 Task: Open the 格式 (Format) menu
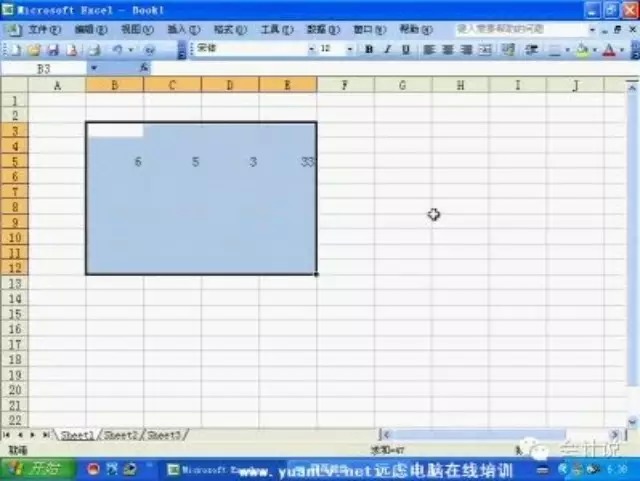tap(230, 29)
